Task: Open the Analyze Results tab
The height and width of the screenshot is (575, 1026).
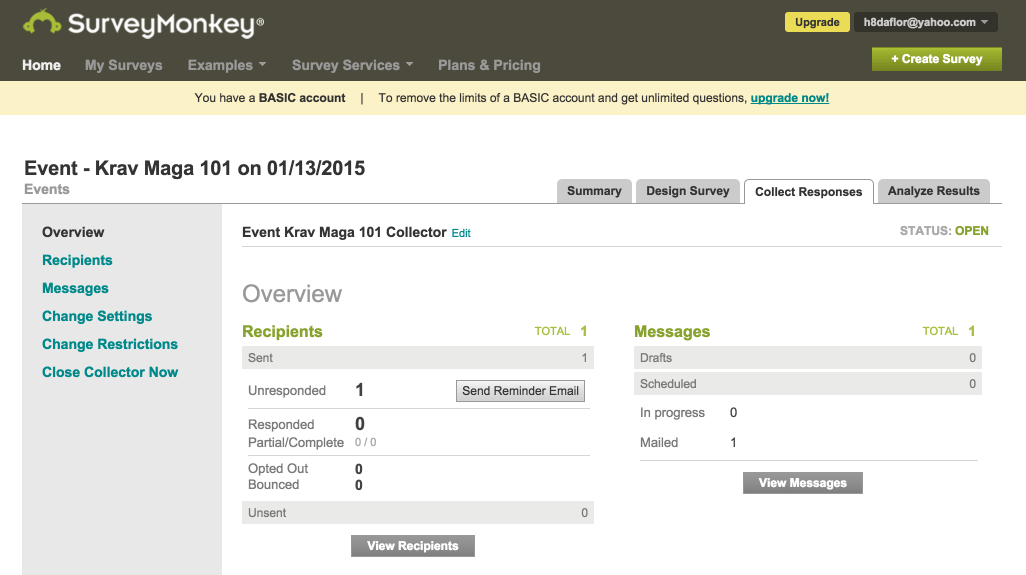Action: point(933,191)
